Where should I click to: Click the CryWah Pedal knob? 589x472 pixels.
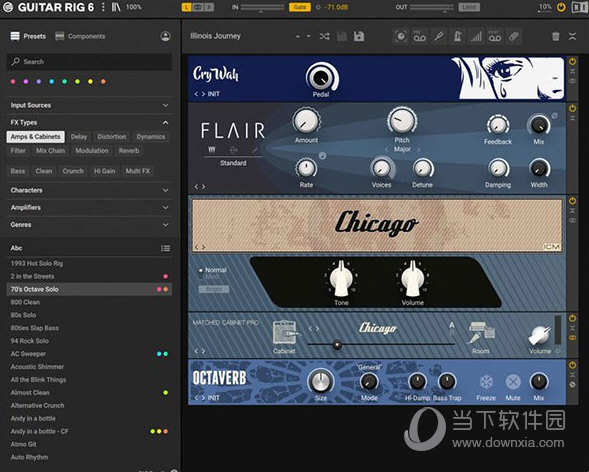pyautogui.click(x=321, y=77)
